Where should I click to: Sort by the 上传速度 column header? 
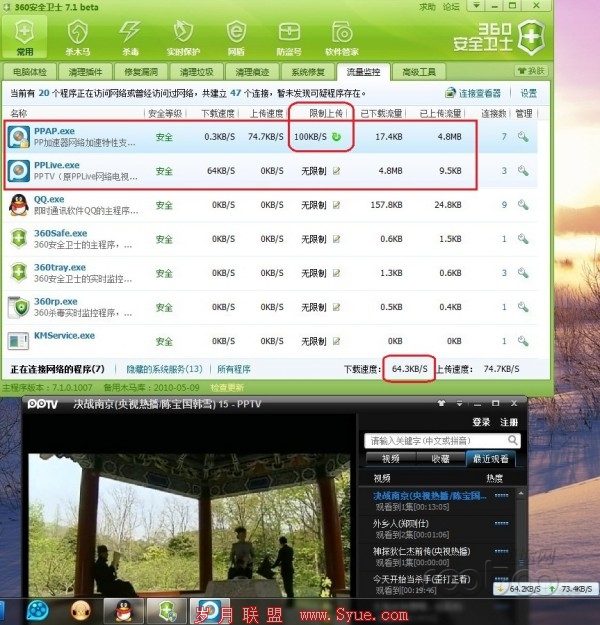266,114
